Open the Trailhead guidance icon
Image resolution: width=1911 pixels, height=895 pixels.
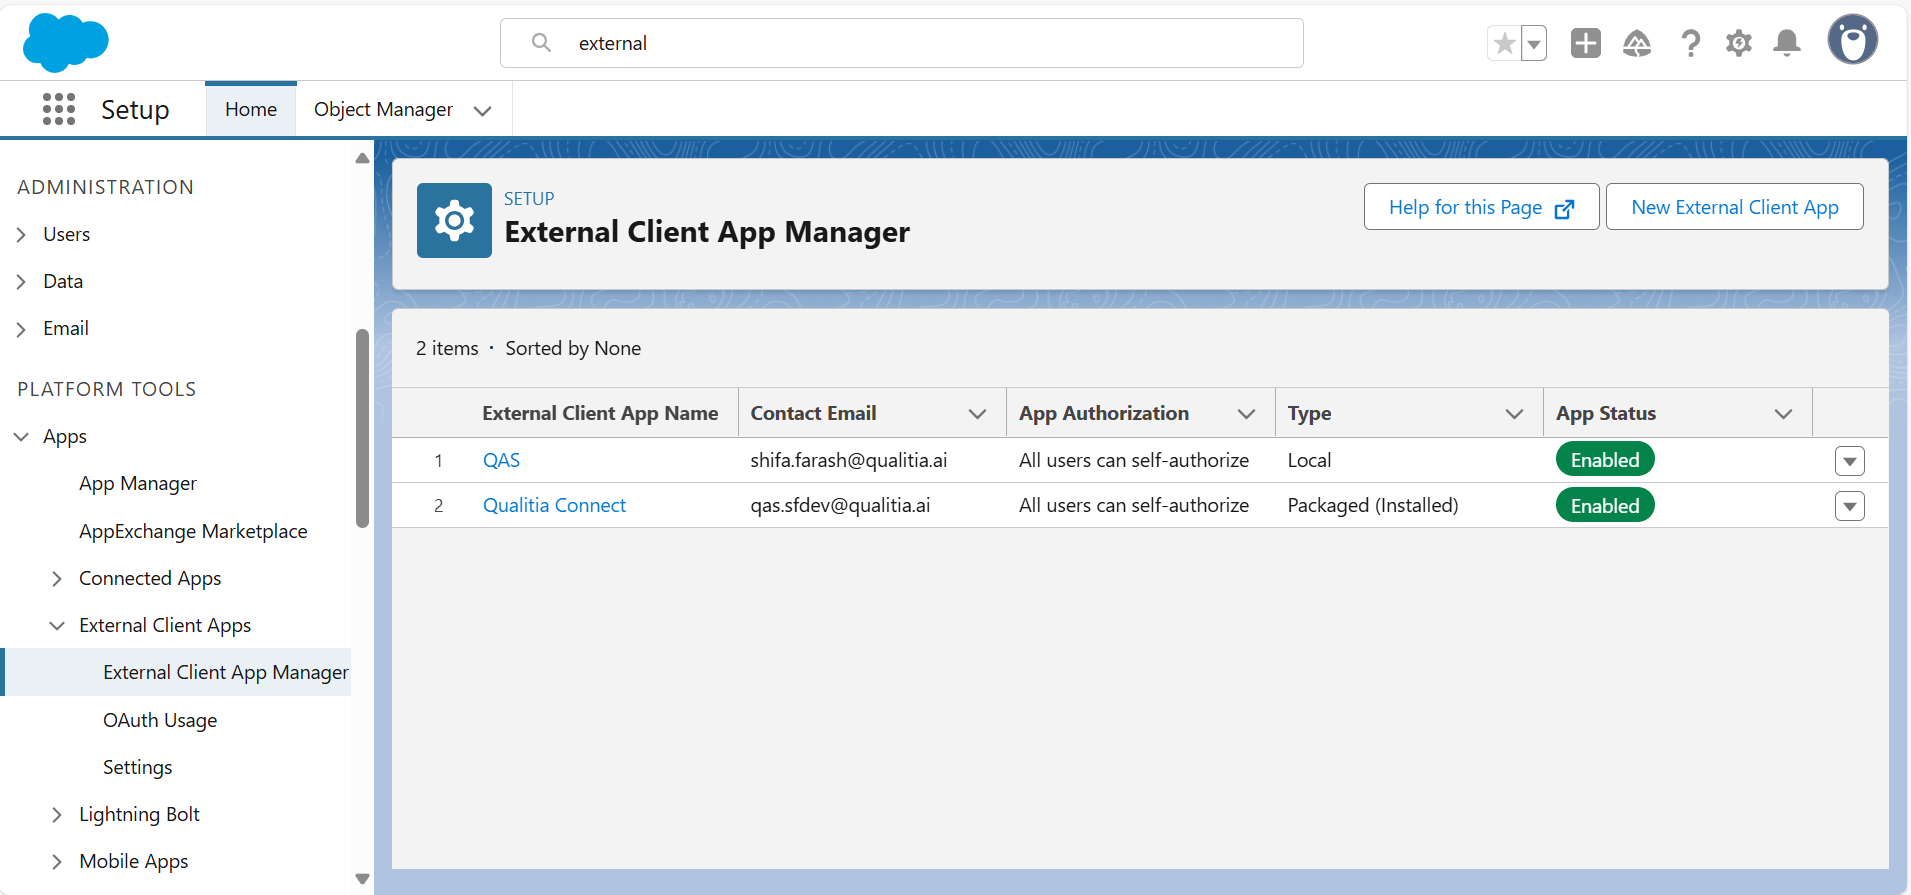[1637, 43]
